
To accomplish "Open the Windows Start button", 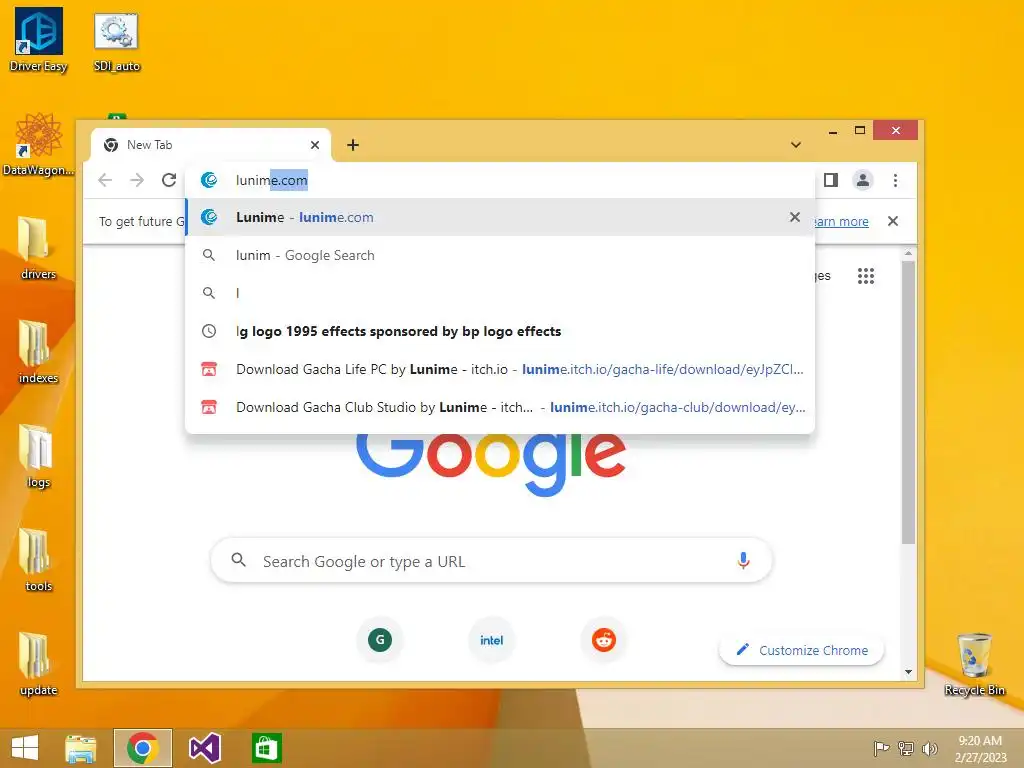I will point(25,748).
